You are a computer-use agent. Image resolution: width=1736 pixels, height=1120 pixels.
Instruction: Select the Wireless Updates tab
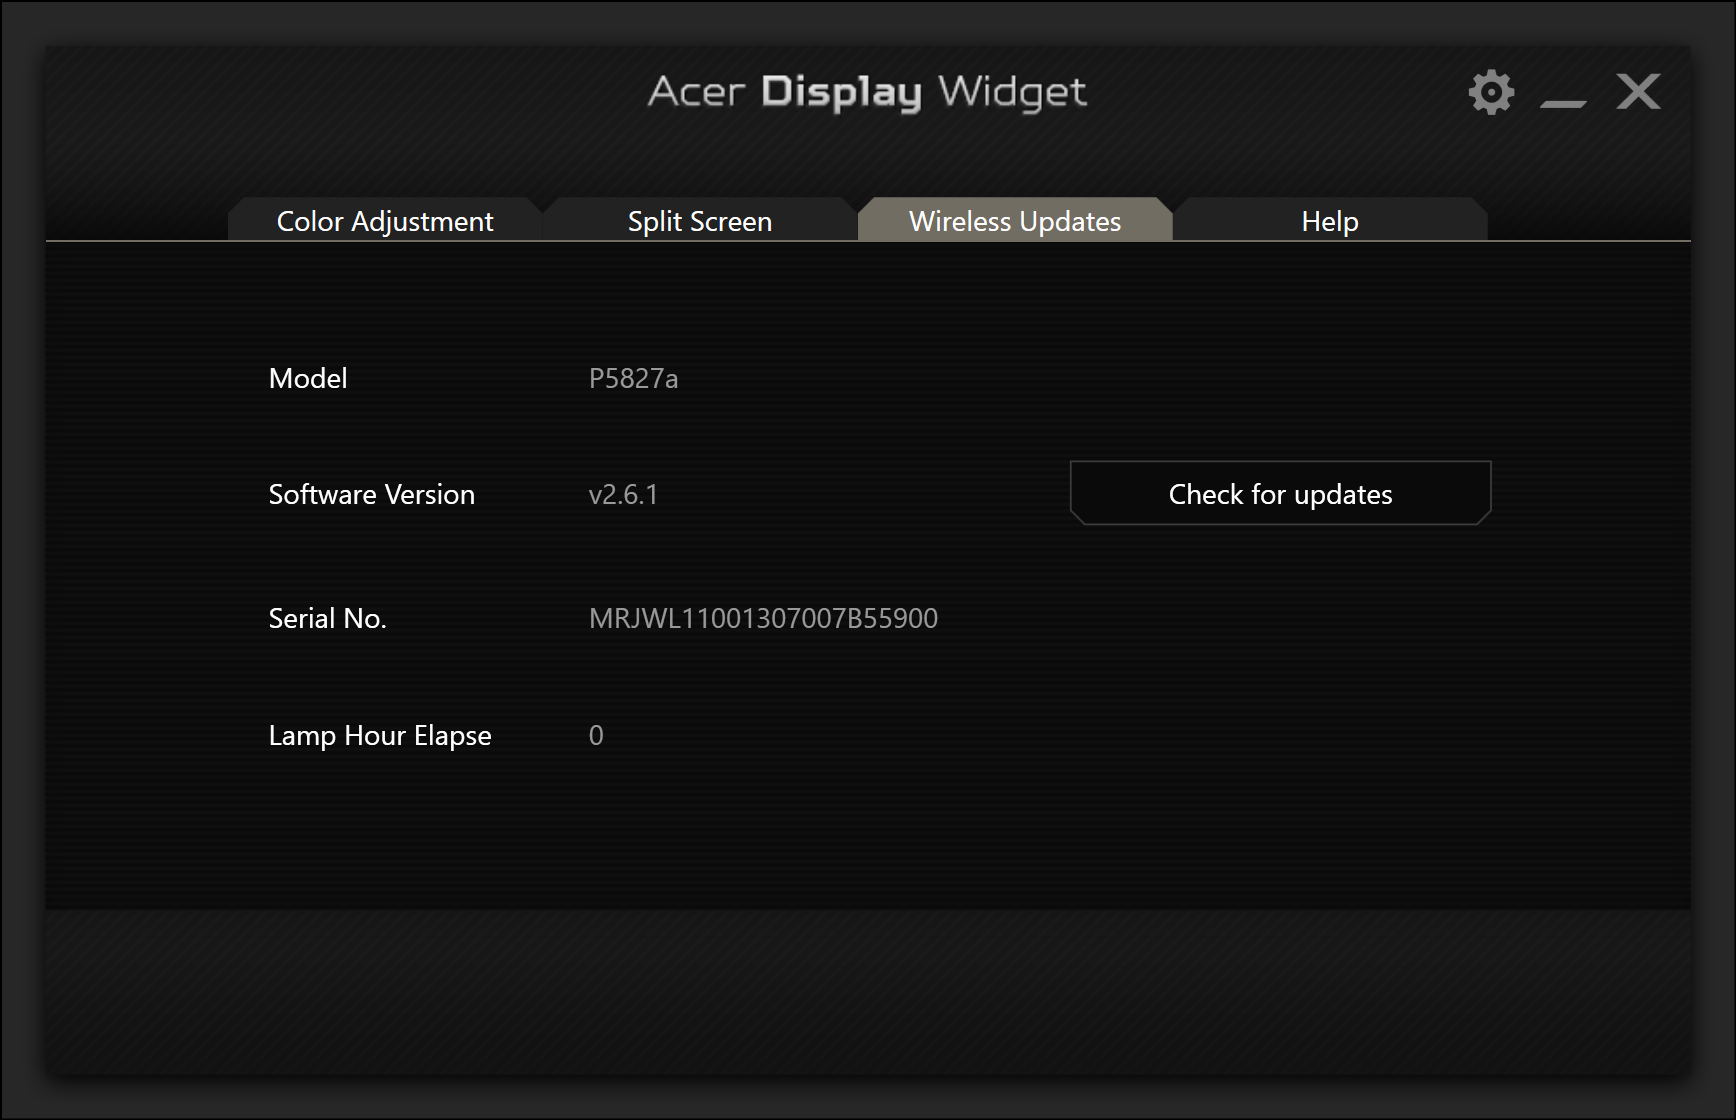pyautogui.click(x=1014, y=220)
